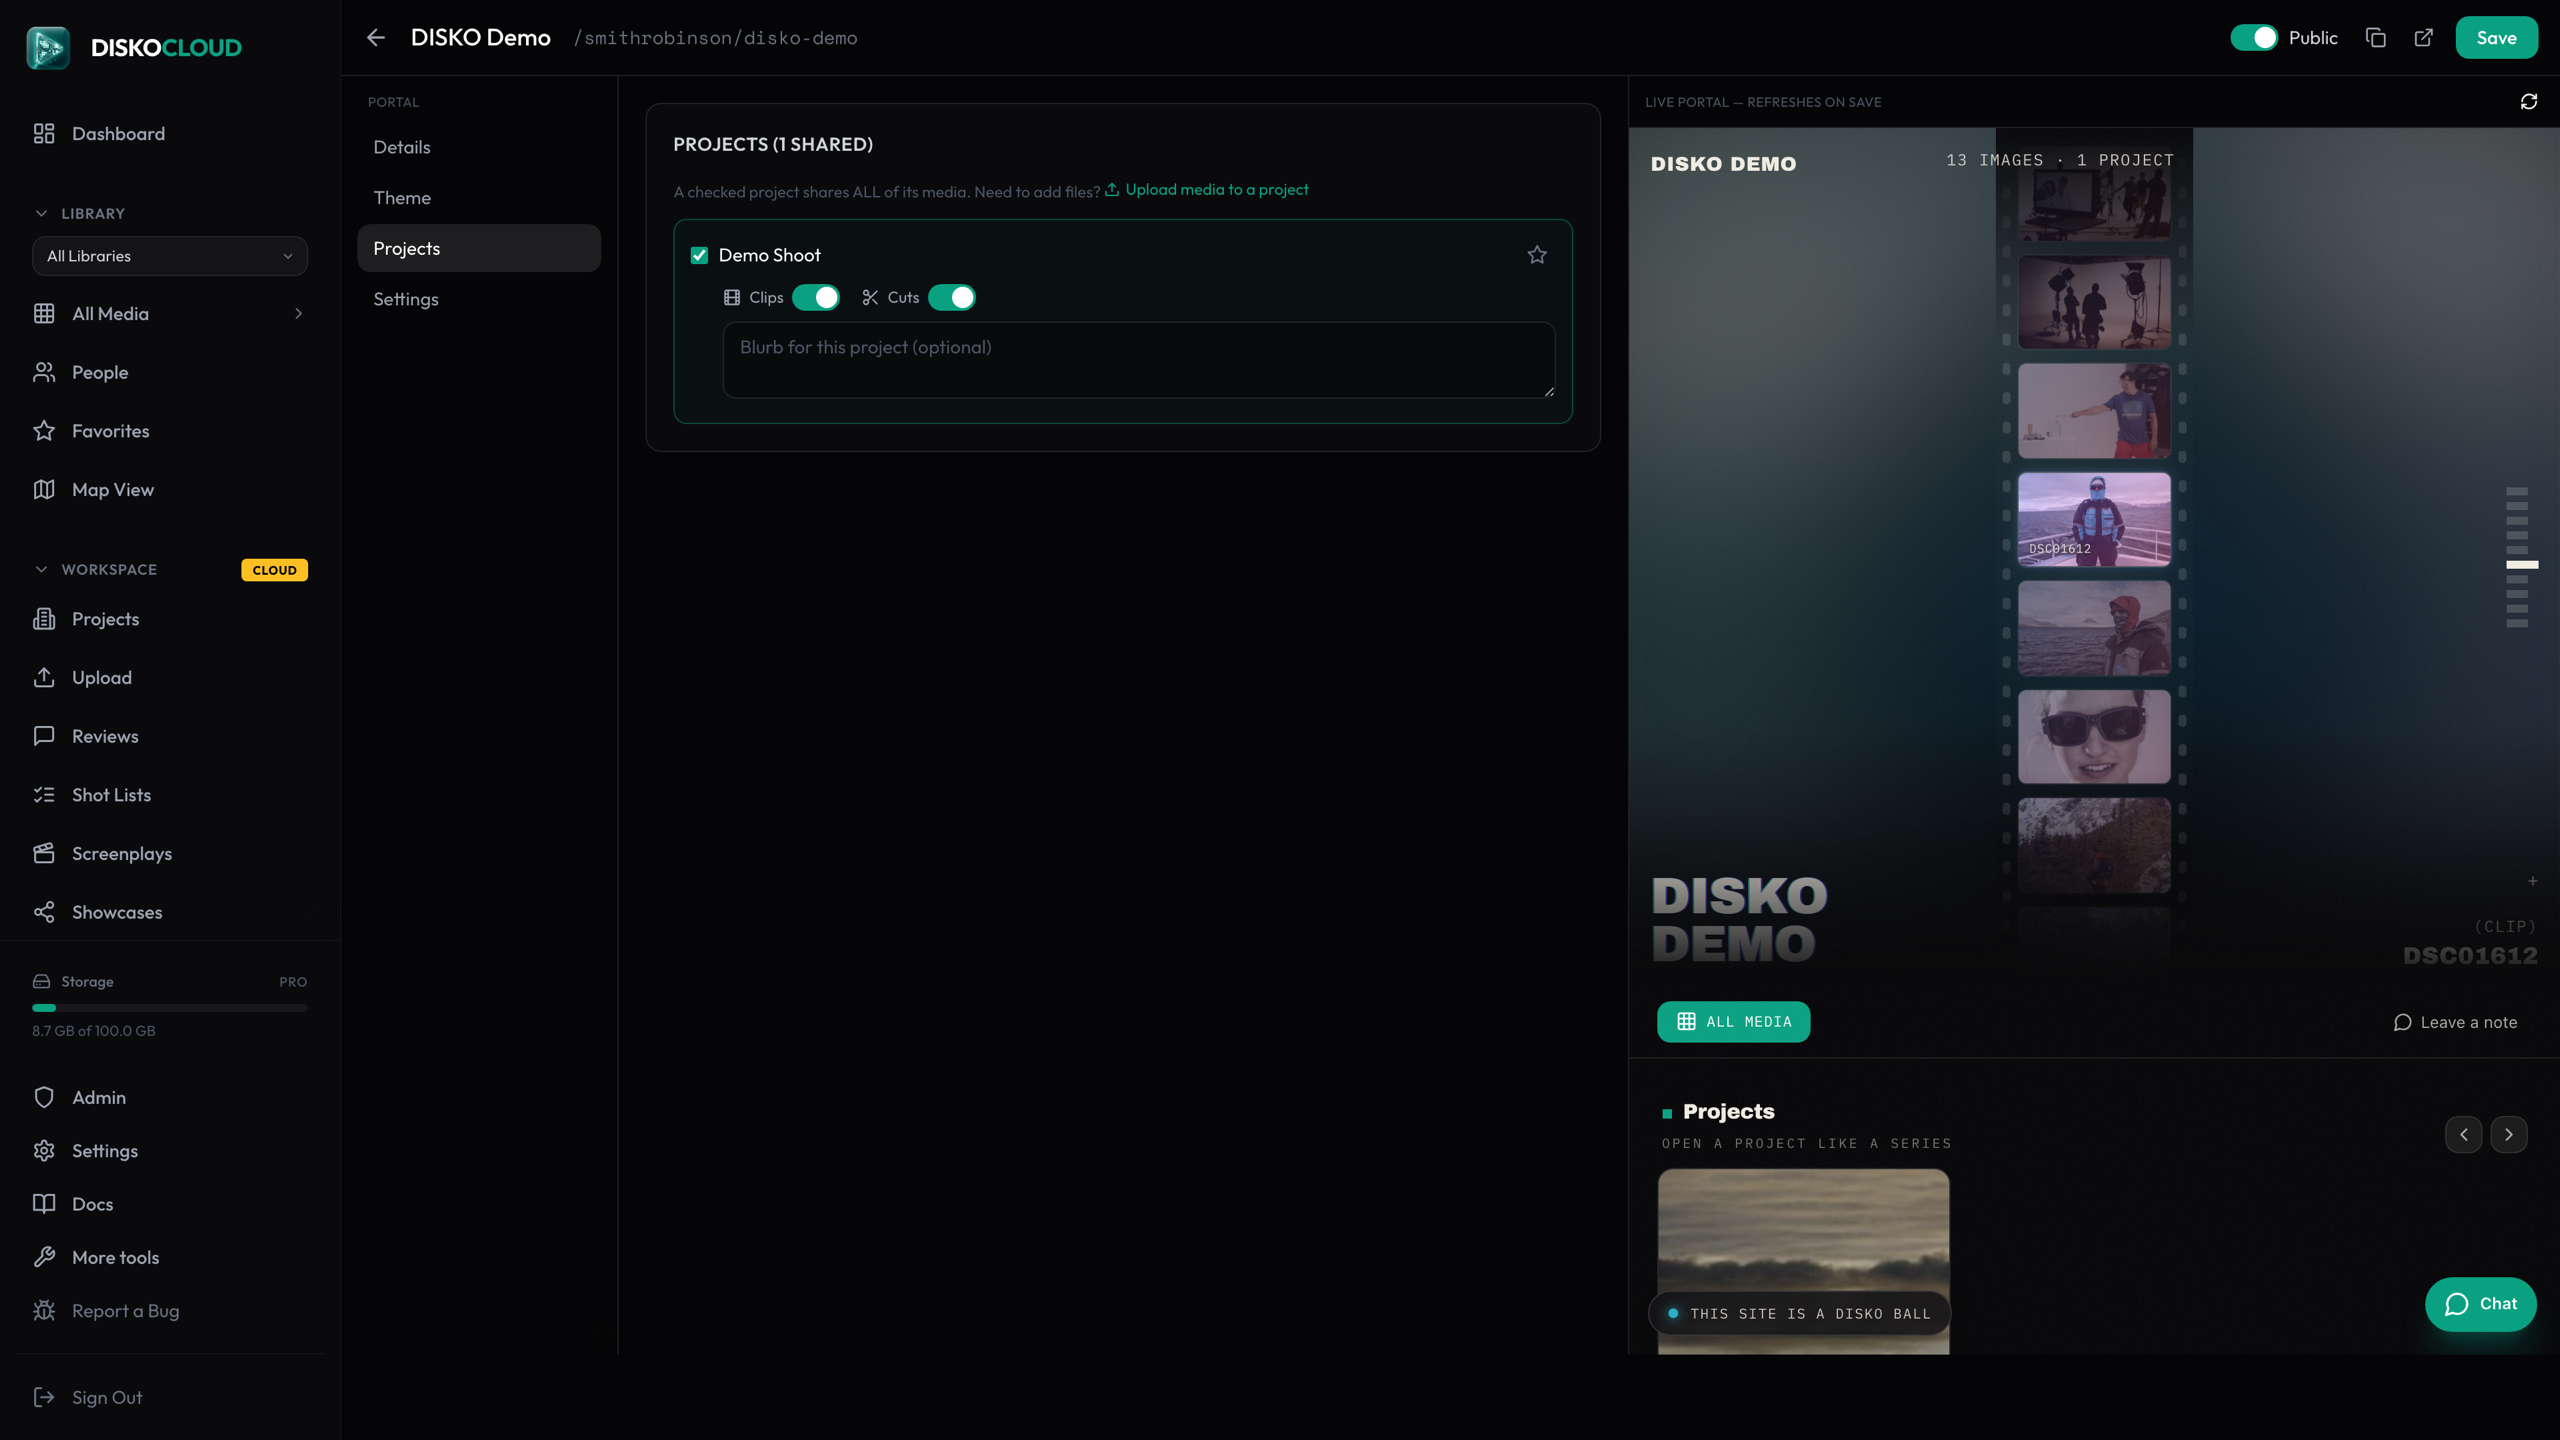2560x1440 pixels.
Task: Switch to the Details portal tab
Action: pos(479,147)
